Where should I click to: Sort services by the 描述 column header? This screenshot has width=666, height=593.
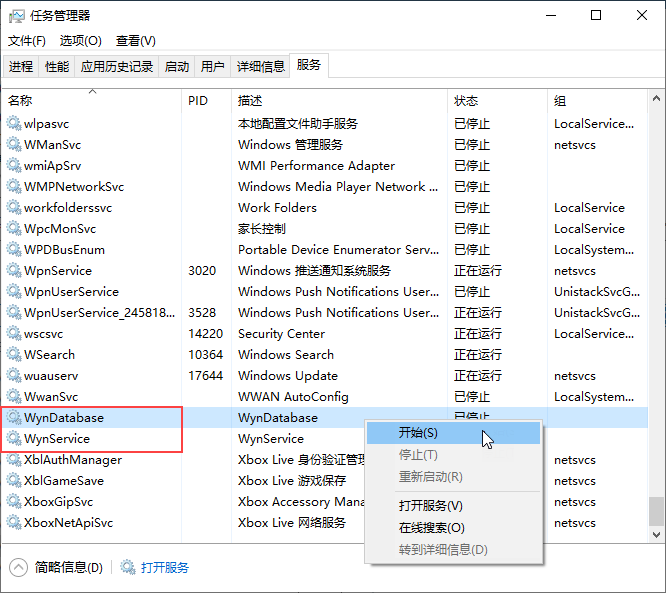339,101
